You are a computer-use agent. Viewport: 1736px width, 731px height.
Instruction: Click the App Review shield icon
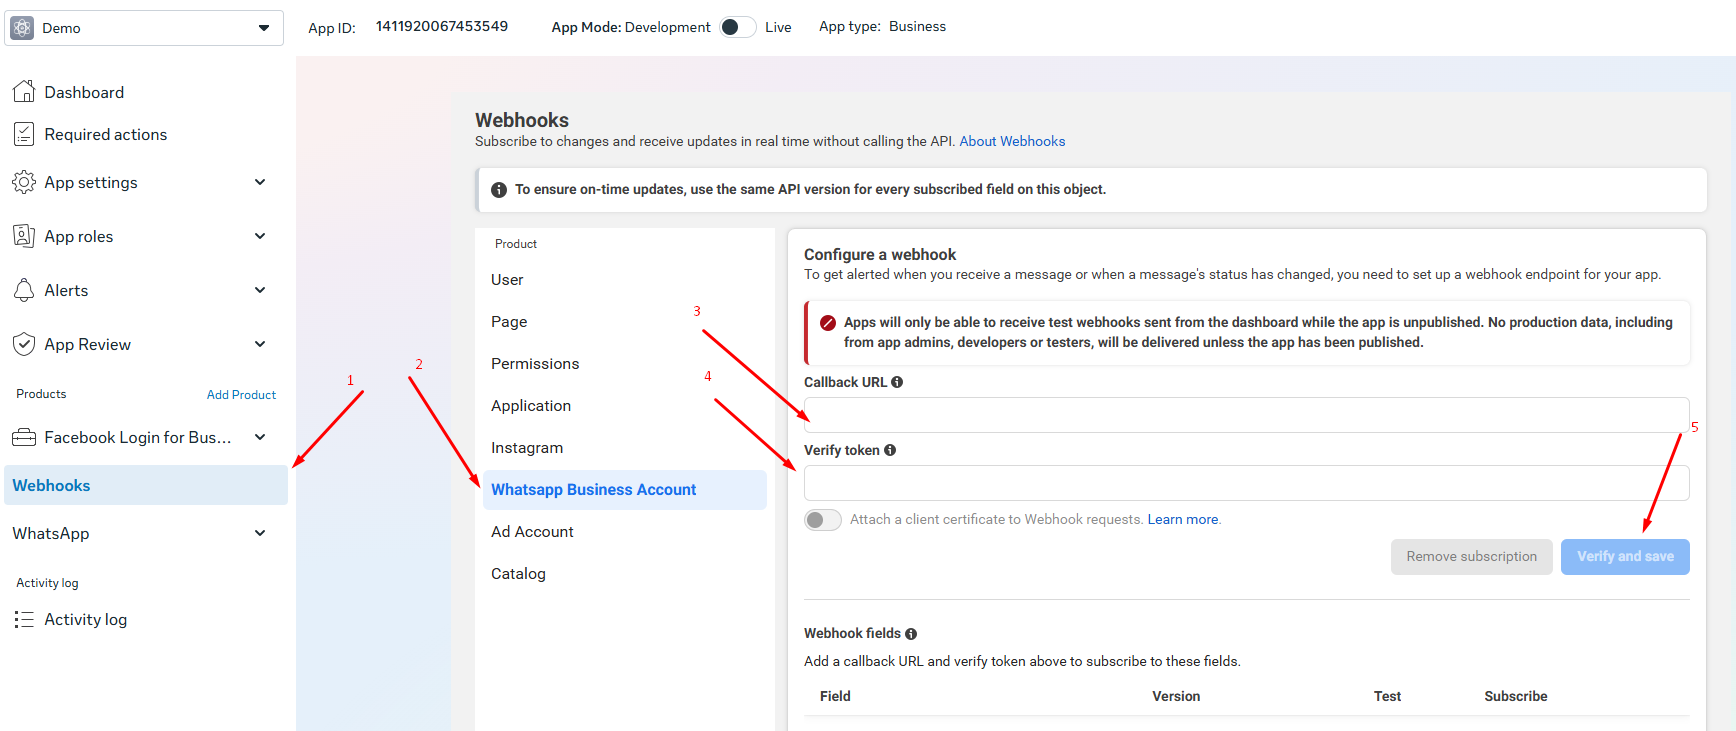pos(24,344)
